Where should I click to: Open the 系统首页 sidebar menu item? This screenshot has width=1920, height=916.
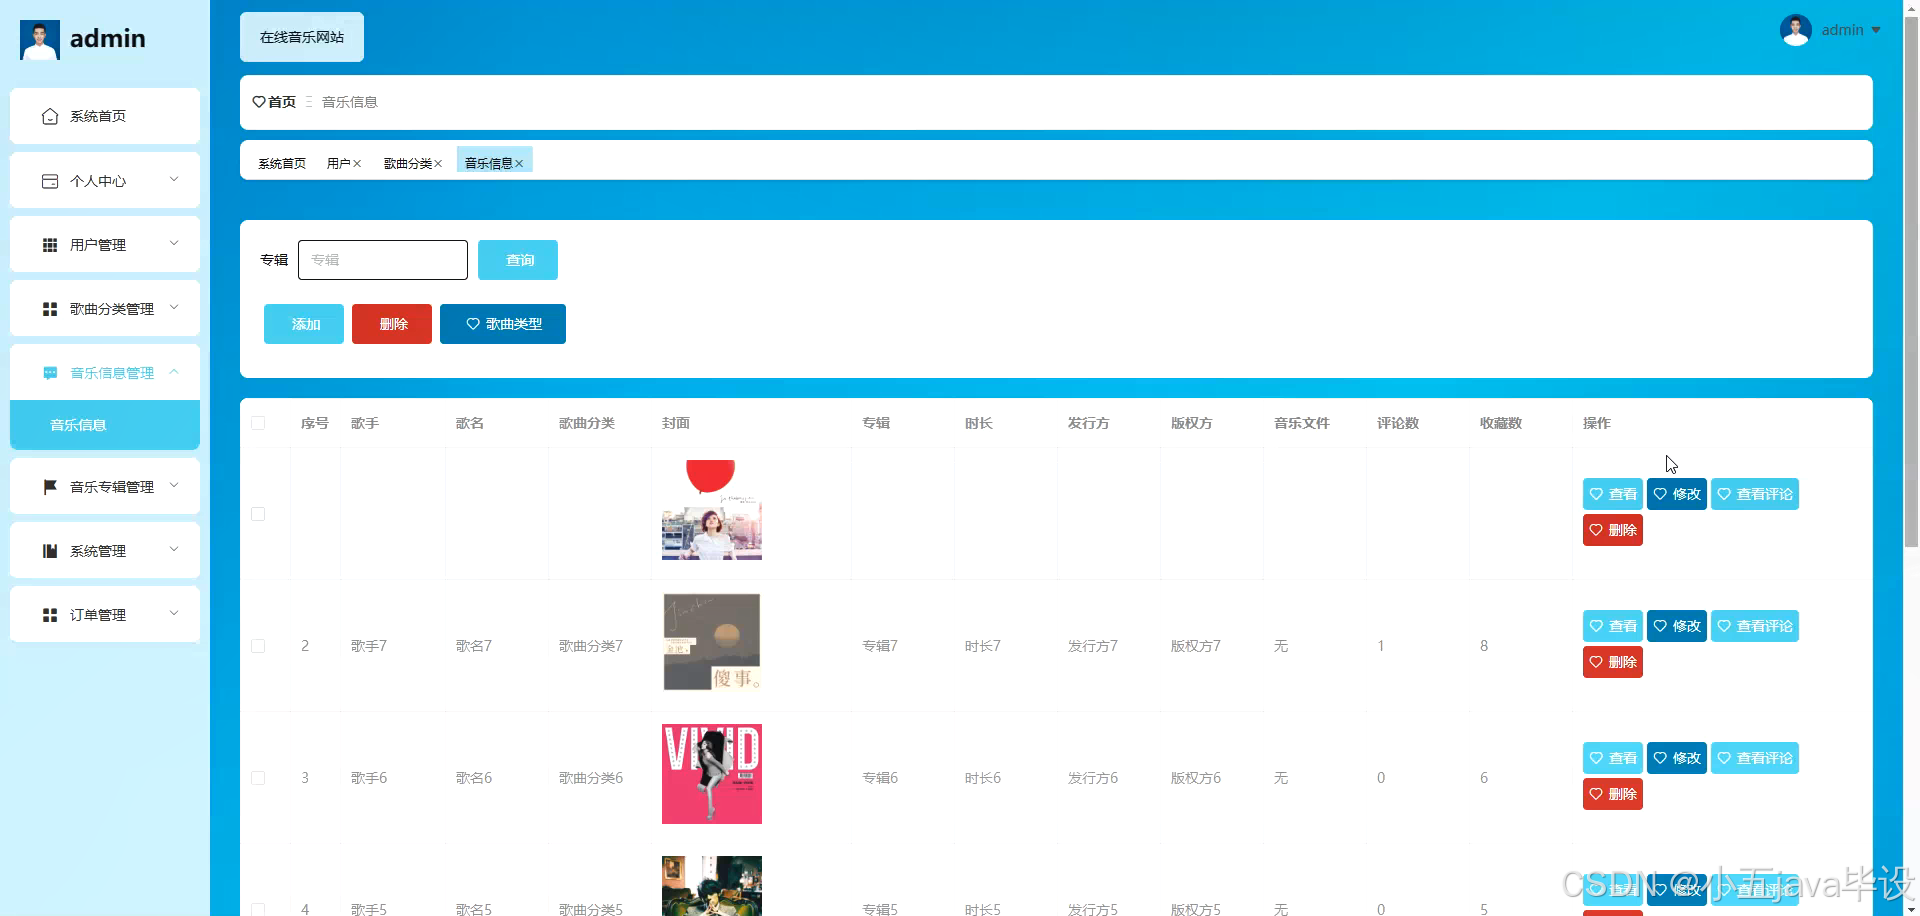[105, 116]
